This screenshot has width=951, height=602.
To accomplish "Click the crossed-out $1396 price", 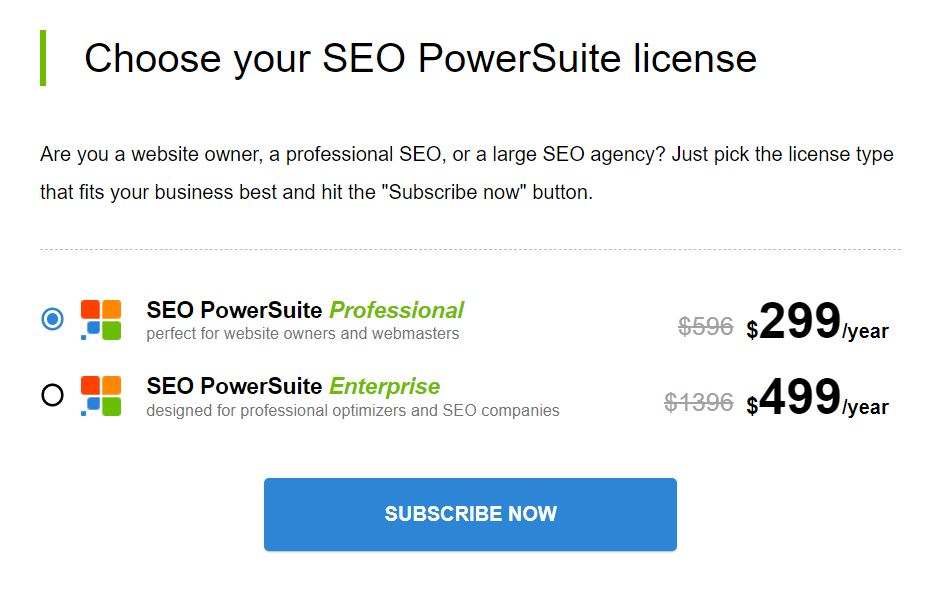I will [x=699, y=403].
